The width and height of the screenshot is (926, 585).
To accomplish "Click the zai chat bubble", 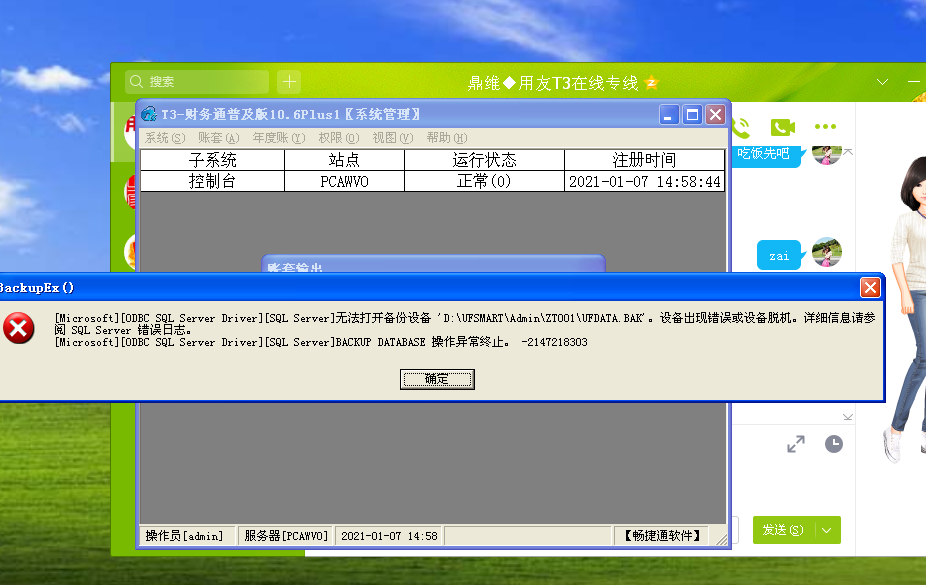I will tap(780, 255).
